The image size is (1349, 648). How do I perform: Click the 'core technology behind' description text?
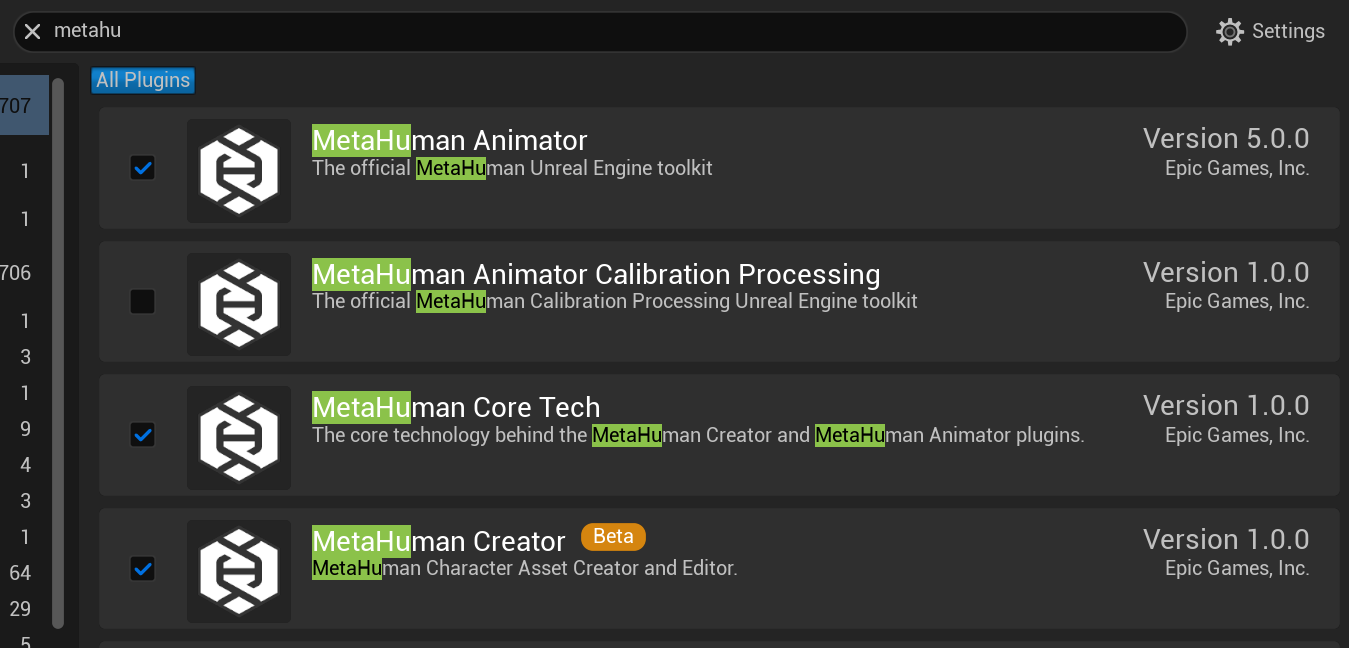[698, 435]
